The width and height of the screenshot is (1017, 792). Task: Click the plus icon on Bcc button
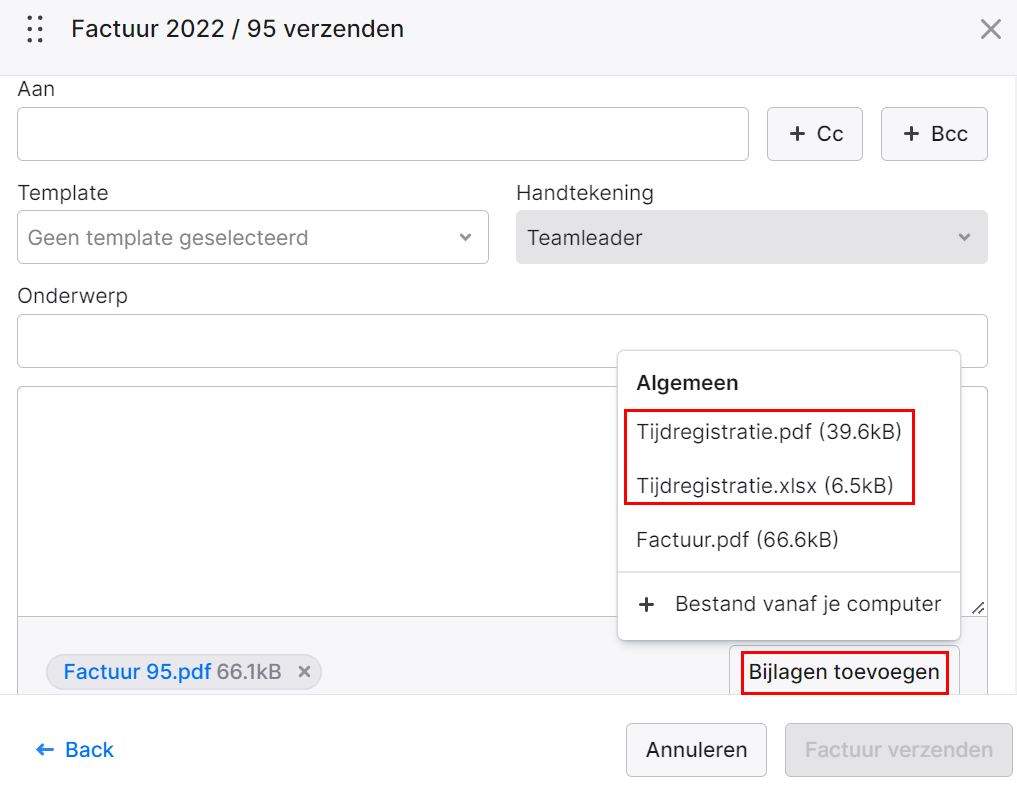911,134
